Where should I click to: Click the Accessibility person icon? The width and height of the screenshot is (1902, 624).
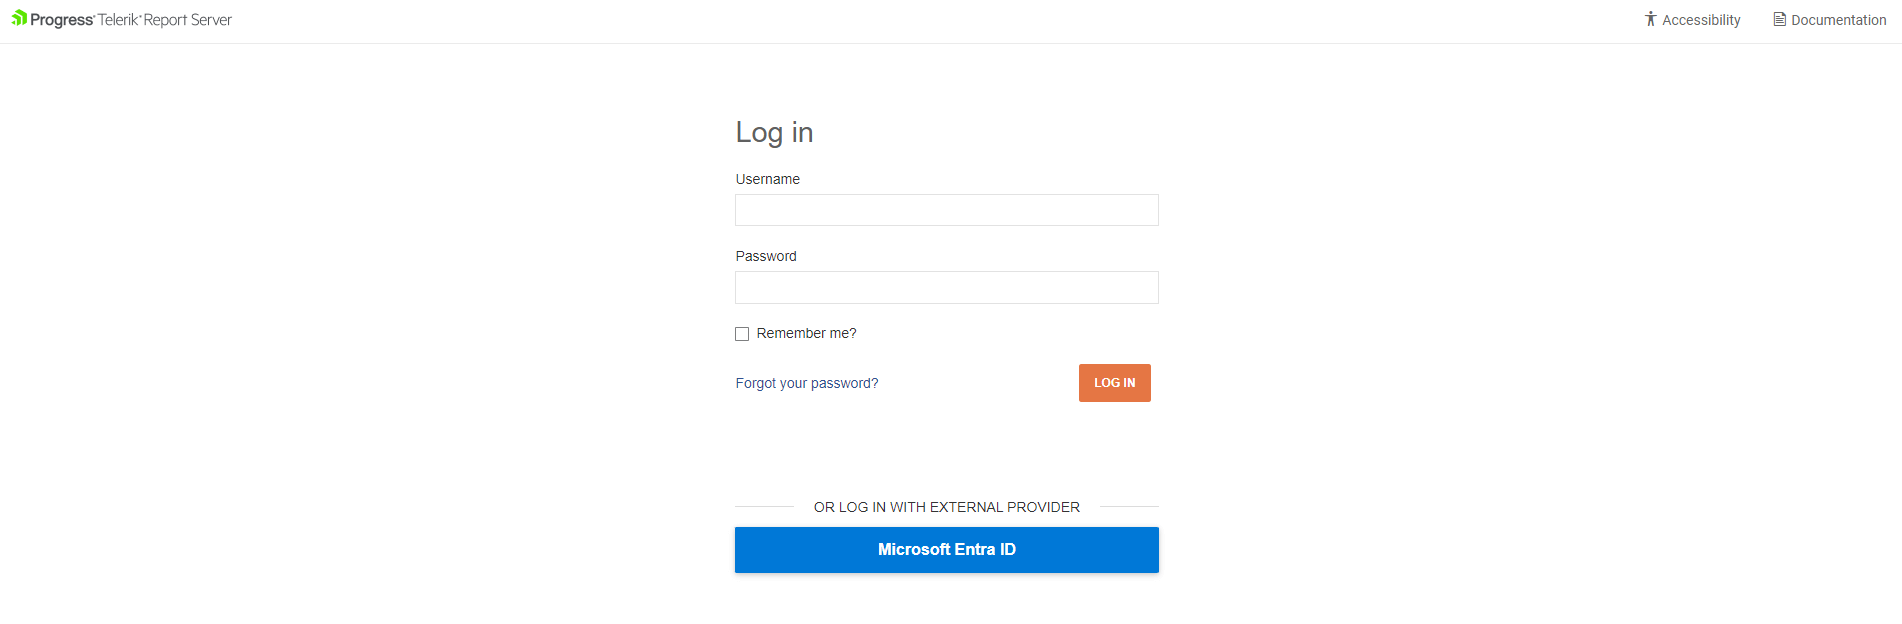pos(1650,18)
